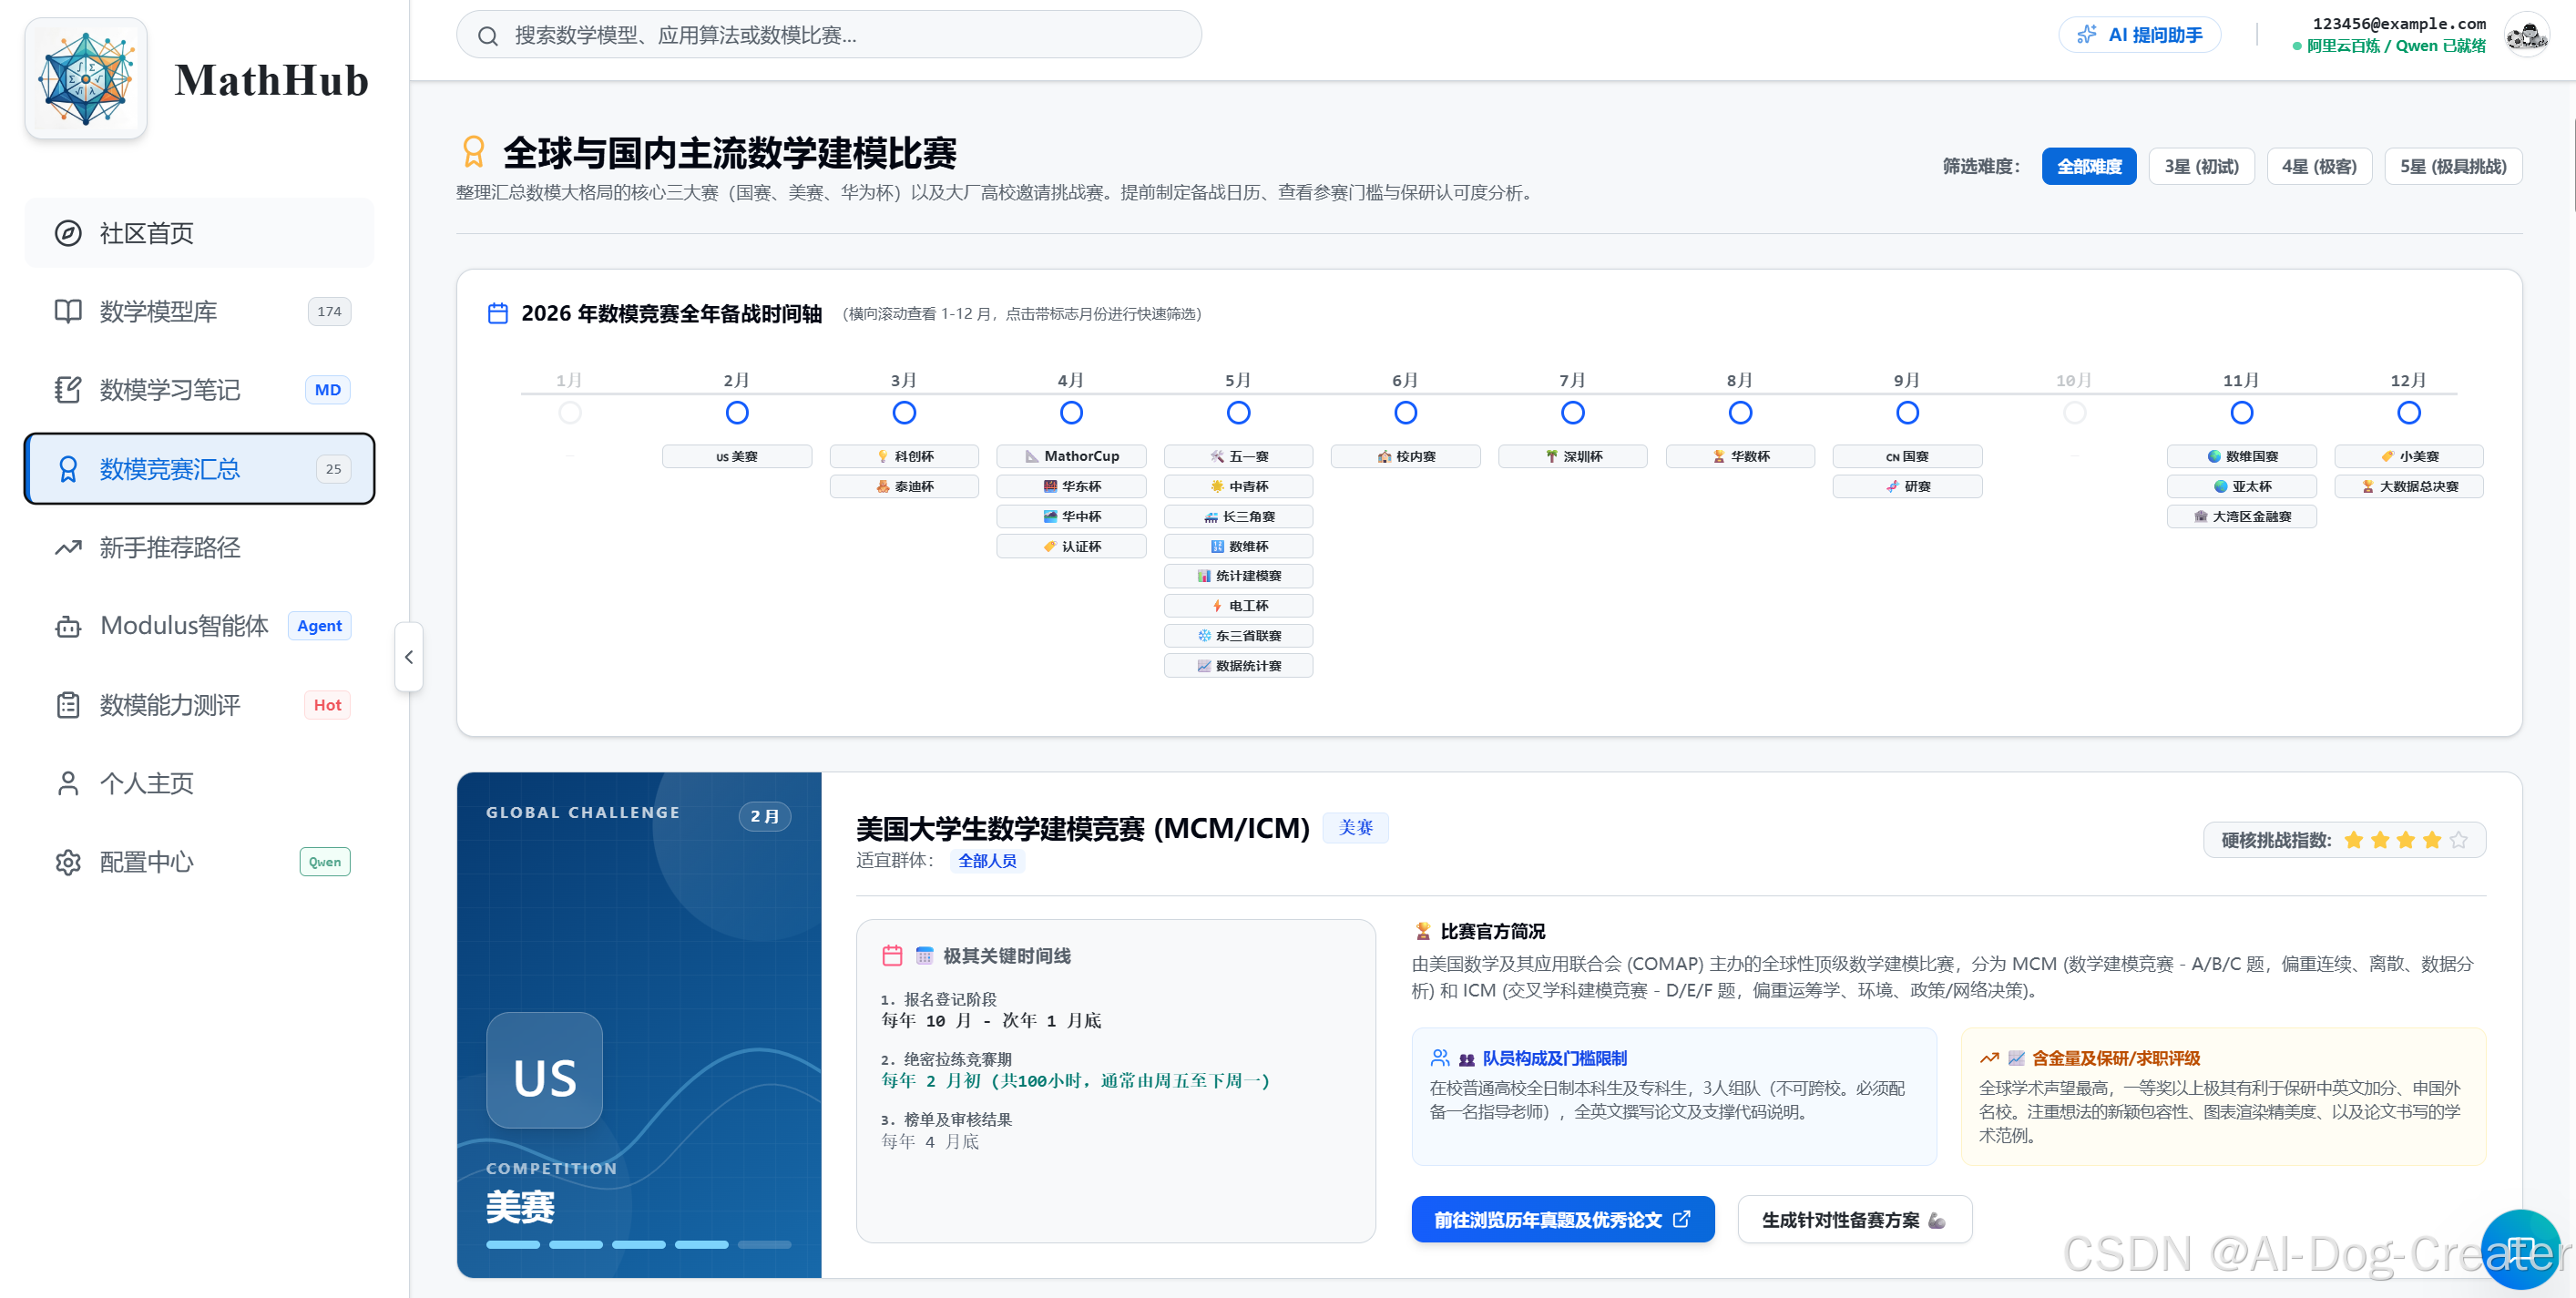Click the trend icon beside 新手推荐路径

pos(68,547)
